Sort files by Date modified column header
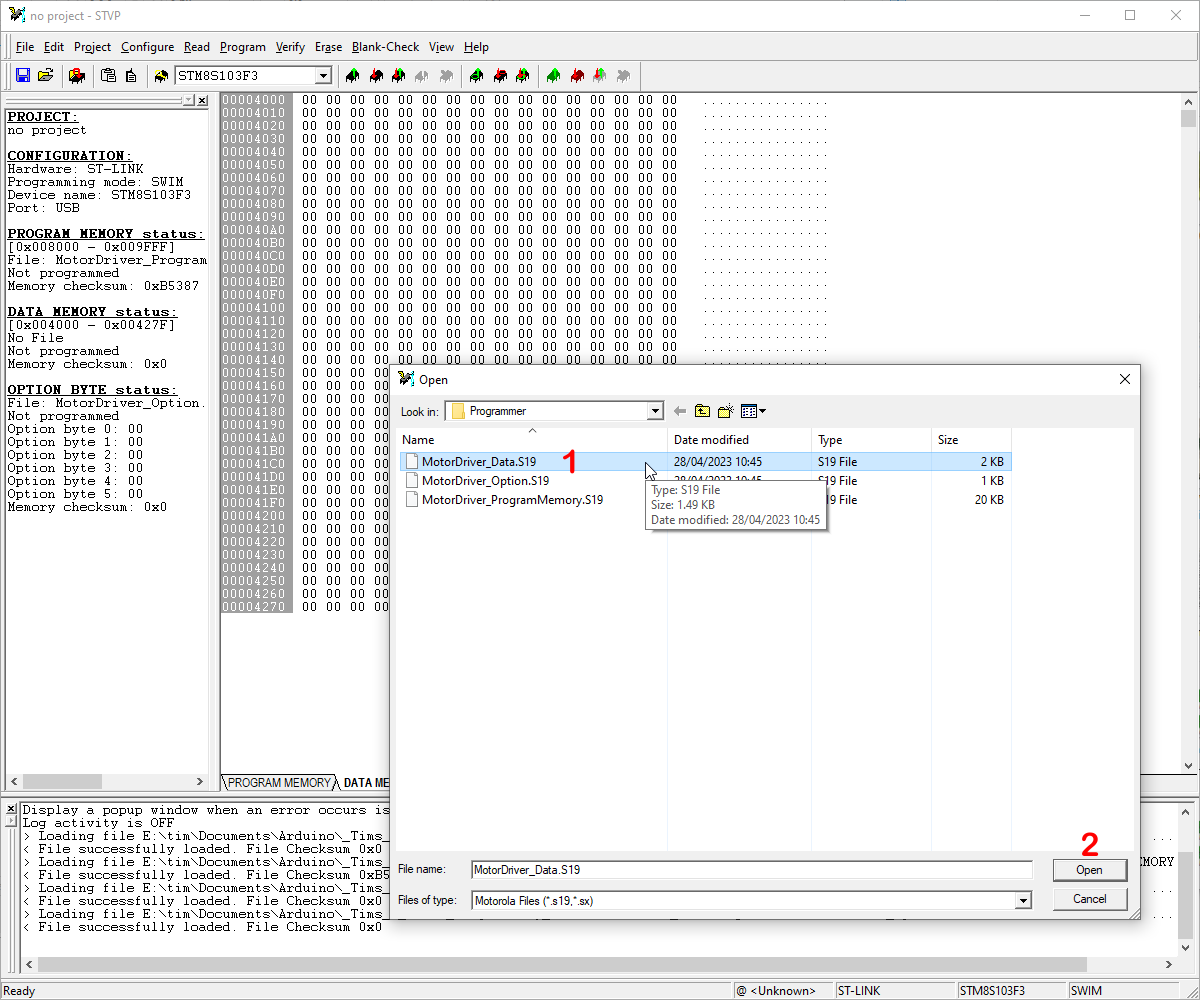The image size is (1200, 1000). (x=740, y=439)
